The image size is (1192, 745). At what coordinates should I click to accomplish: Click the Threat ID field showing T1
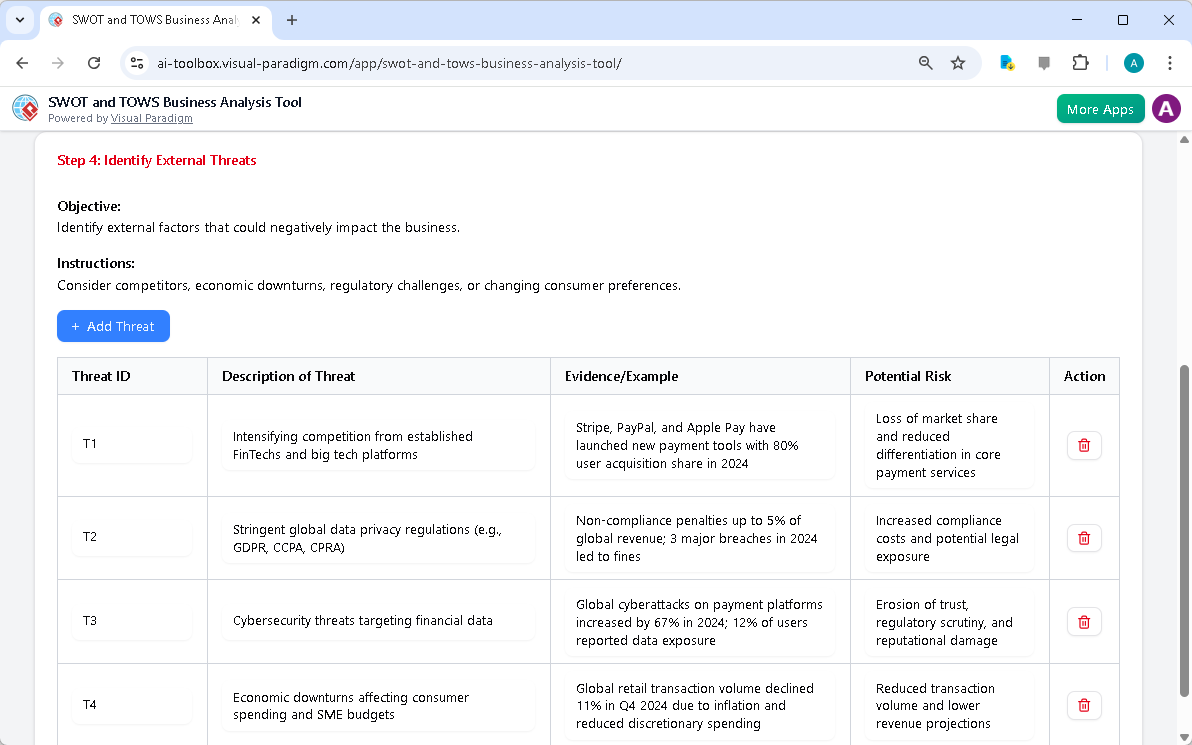pos(131,445)
